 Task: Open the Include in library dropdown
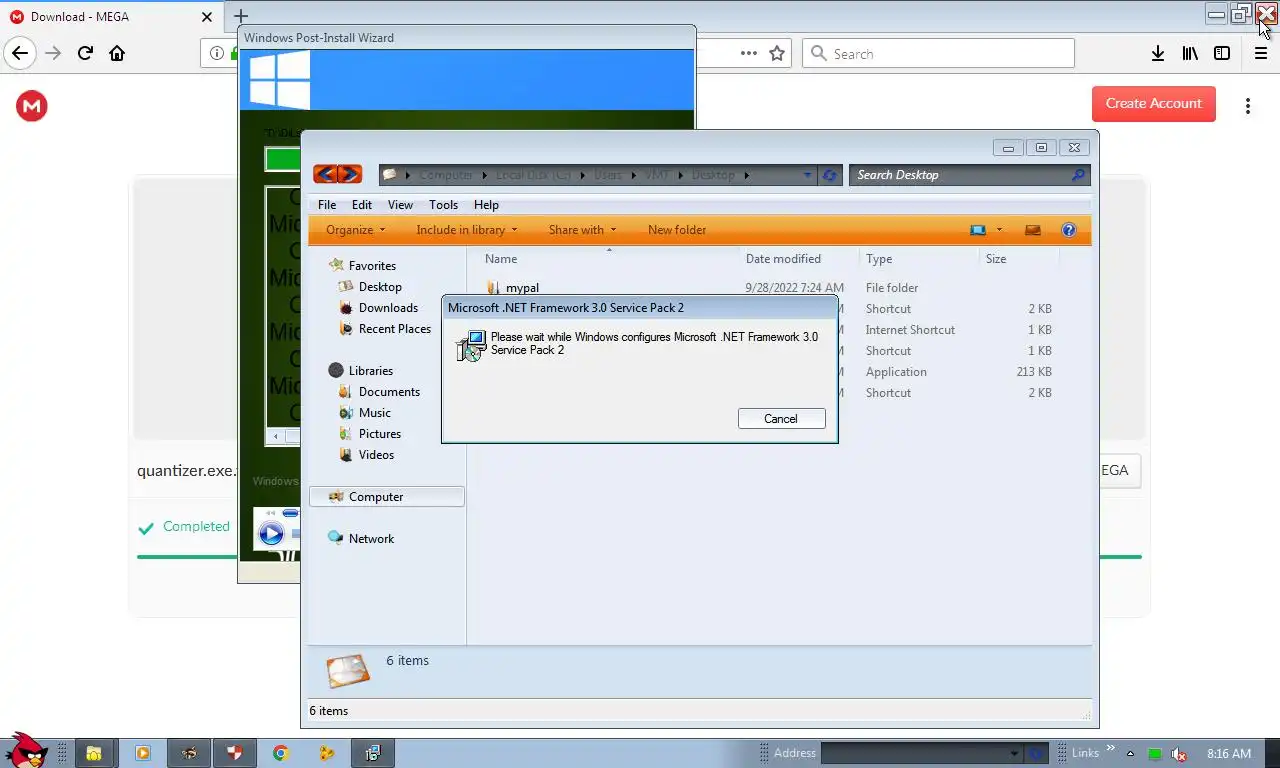tap(466, 230)
